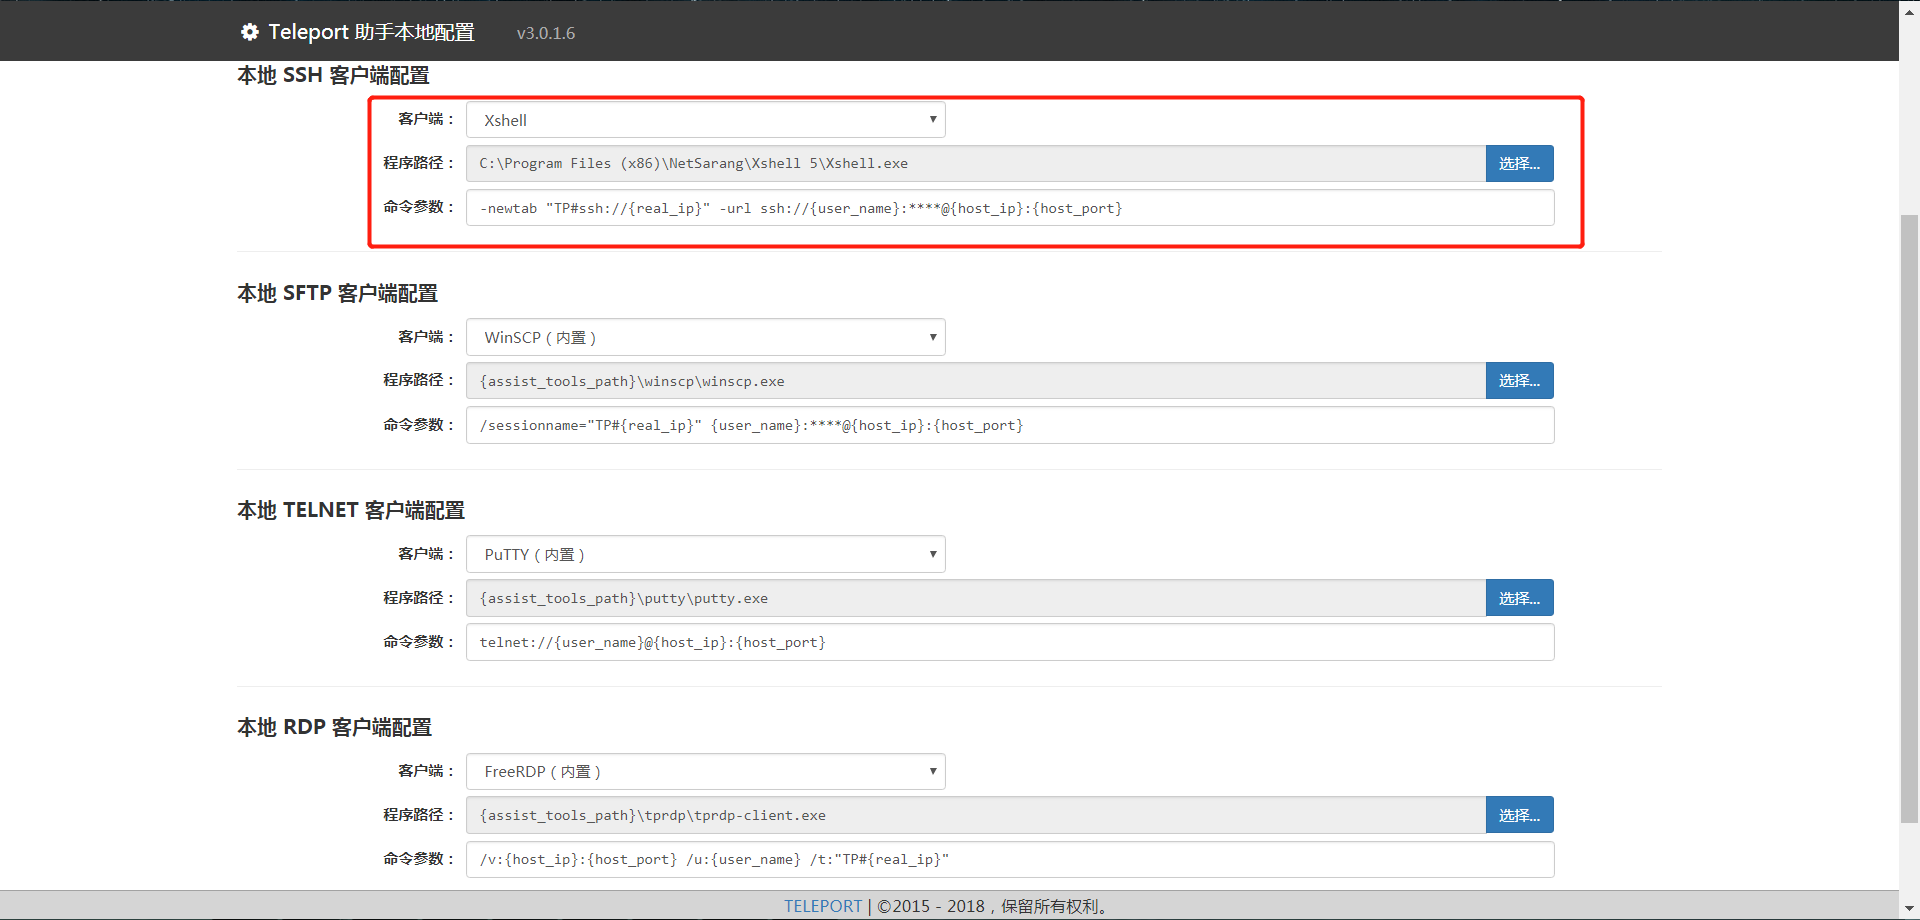Click 选择... button for putty.exe path

pos(1519,598)
